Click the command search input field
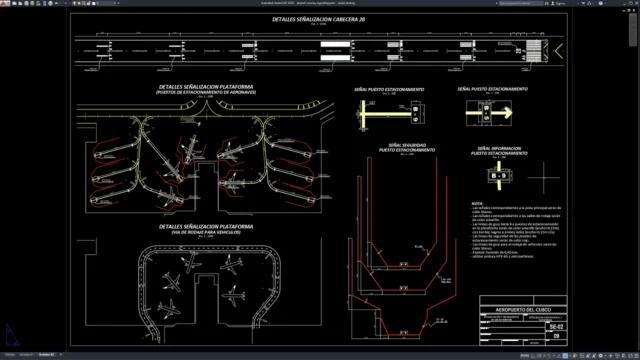 521,3
